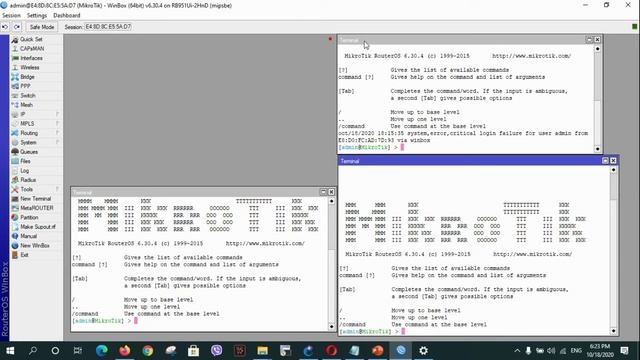The image size is (640, 360).
Task: Open Firefox from taskbar
Action: (x=124, y=351)
